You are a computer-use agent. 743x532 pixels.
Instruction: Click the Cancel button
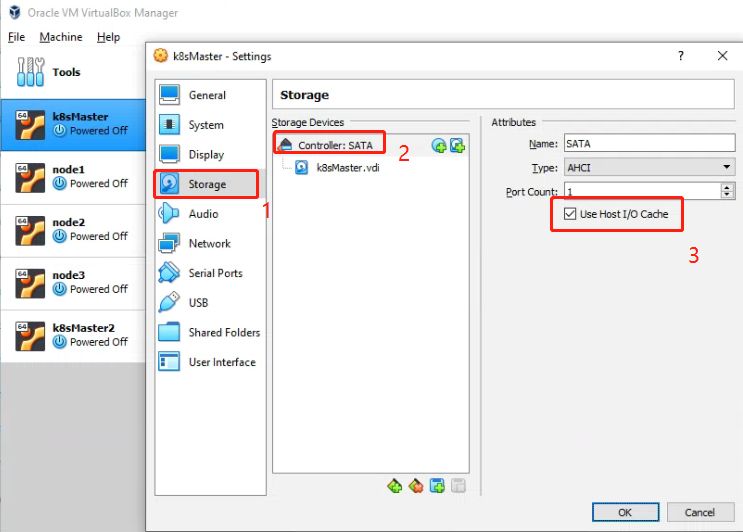699,512
